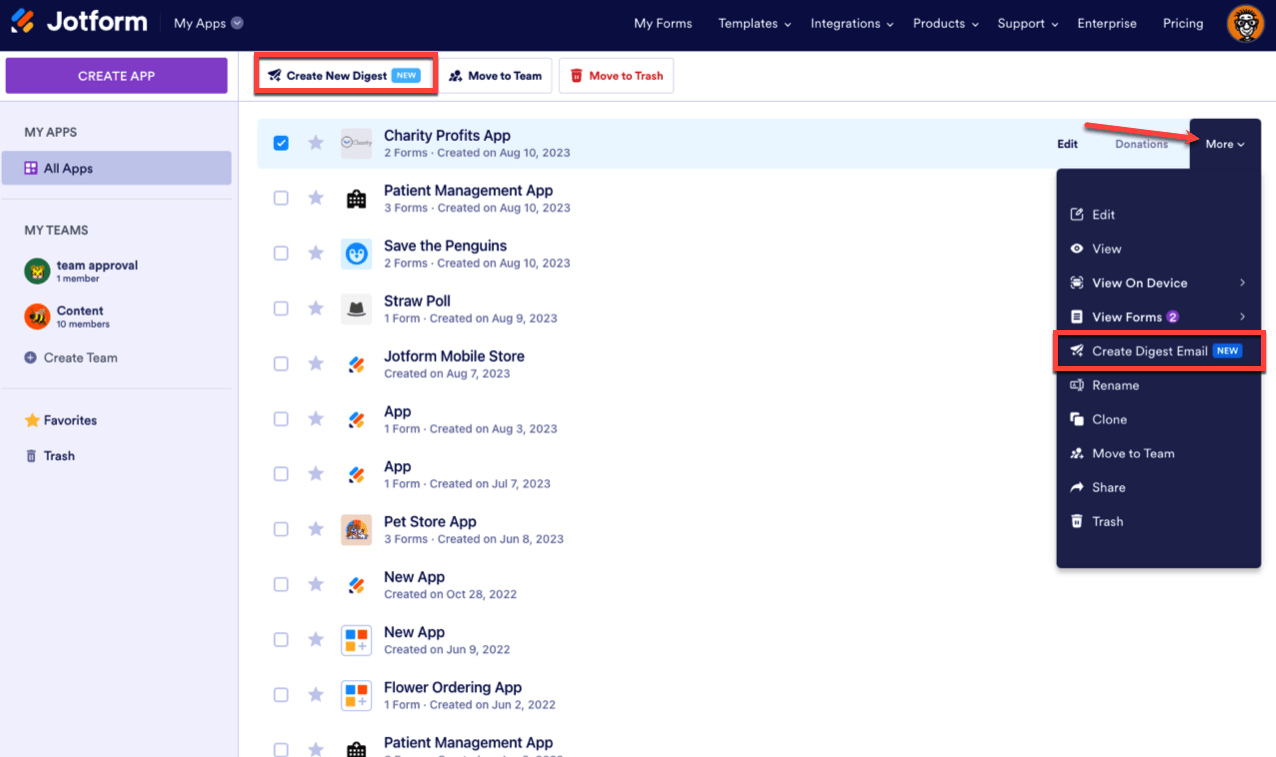Click the Save the Penguins app icon
Viewport: 1276px width, 757px height.
click(x=356, y=254)
